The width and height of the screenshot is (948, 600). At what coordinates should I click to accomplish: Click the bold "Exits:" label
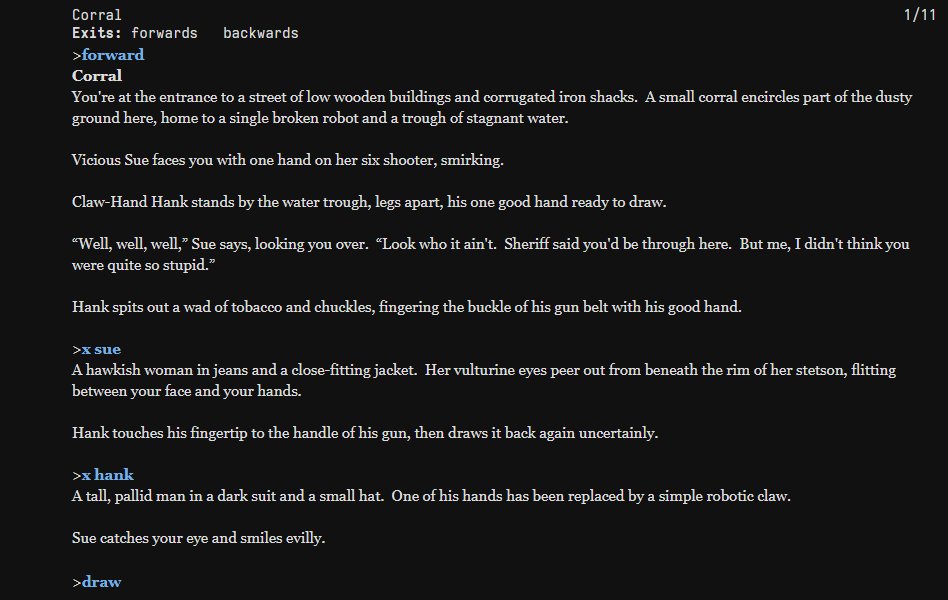point(97,33)
